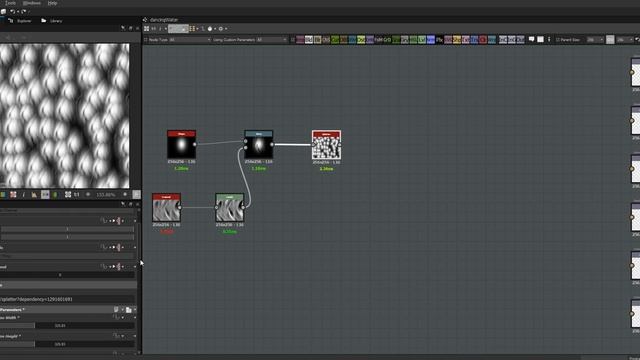
Task: Open the Help menu
Action: (52, 3)
